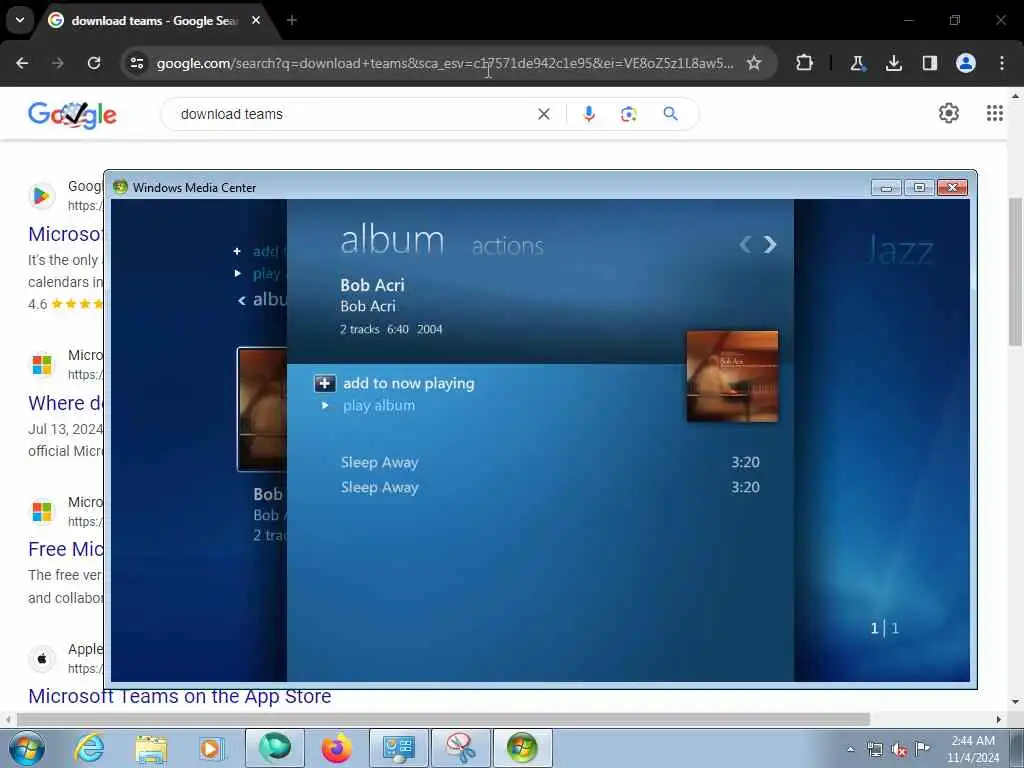
Task: Bookmark this page with the star icon
Action: tap(754, 63)
